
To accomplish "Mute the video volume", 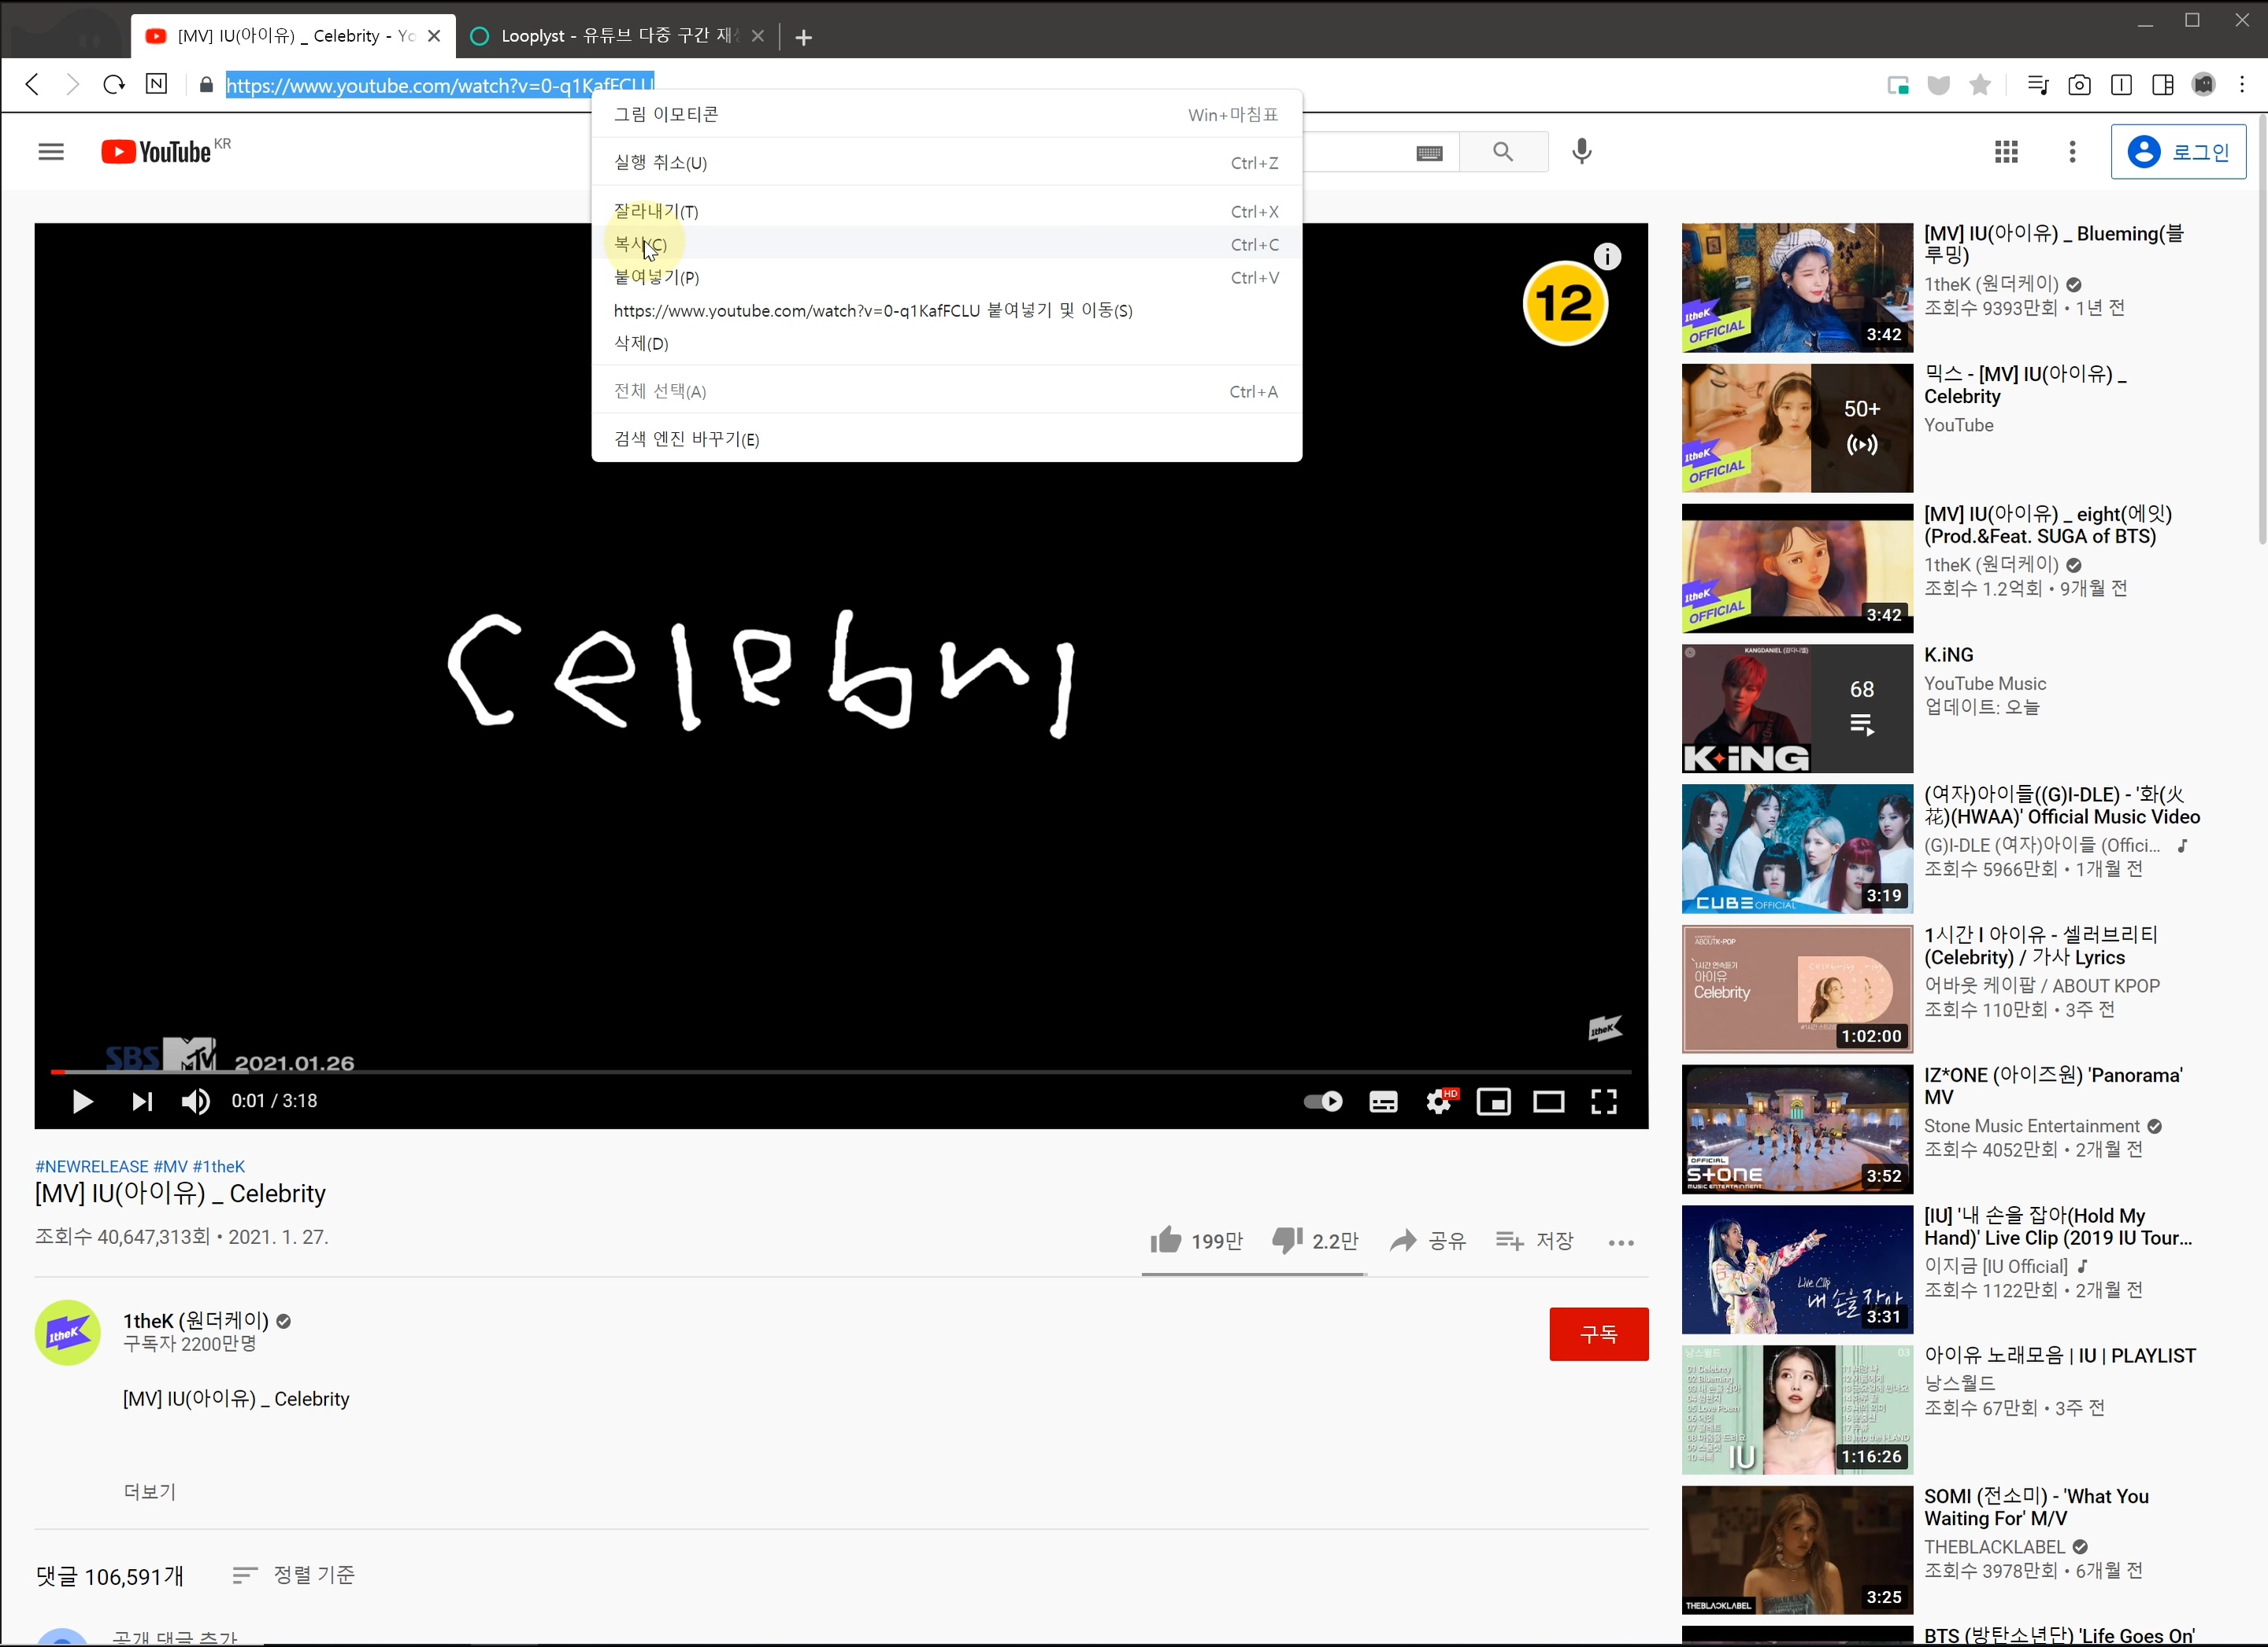I will pyautogui.click(x=195, y=1101).
